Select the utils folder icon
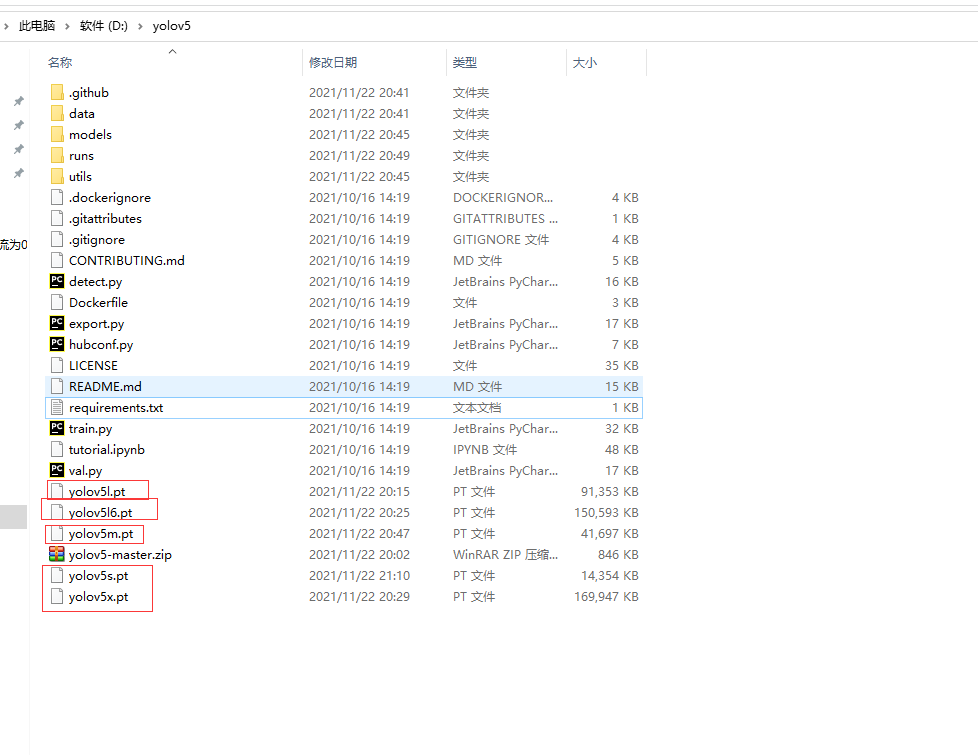Viewport: 978px width, 755px height. point(57,177)
